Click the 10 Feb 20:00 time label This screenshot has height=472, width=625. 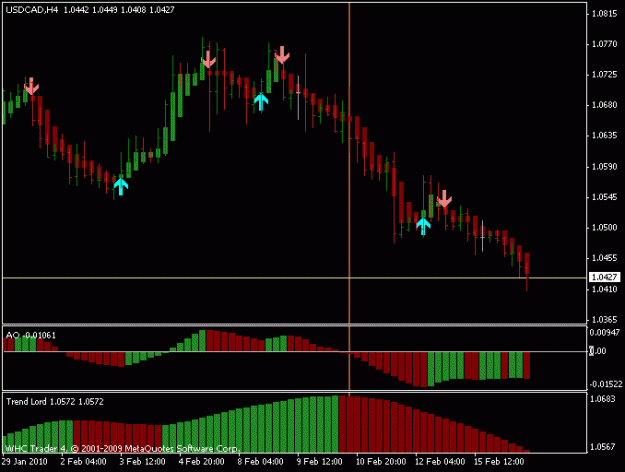(381, 462)
